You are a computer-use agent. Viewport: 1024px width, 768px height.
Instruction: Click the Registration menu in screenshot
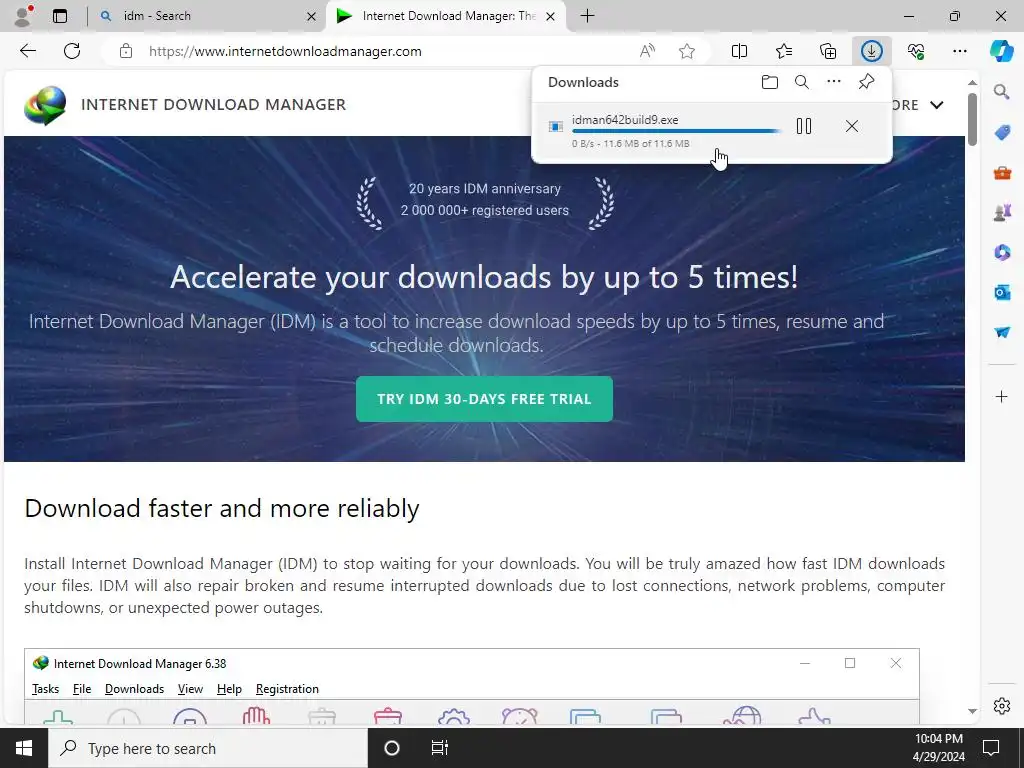[x=287, y=689]
